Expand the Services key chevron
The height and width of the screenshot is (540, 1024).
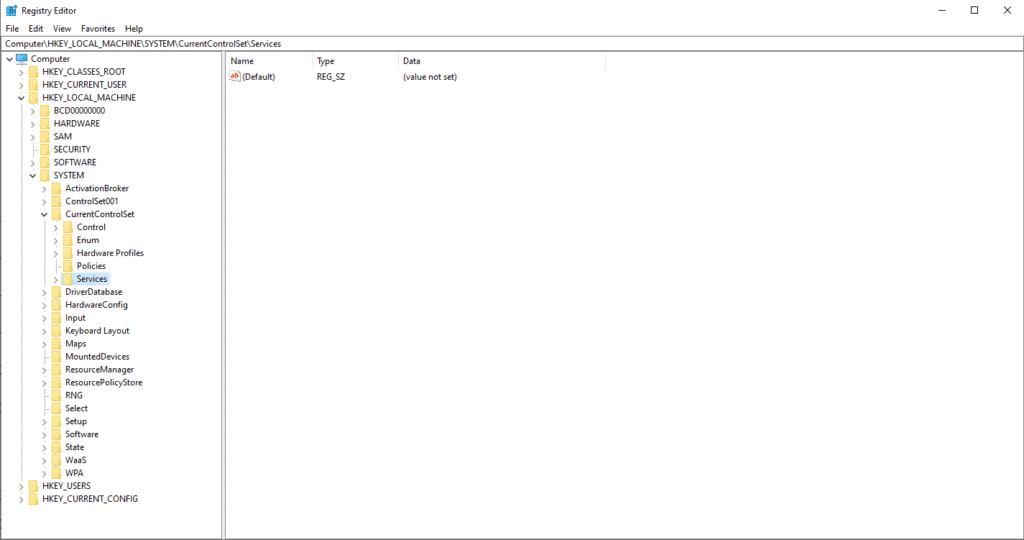(x=56, y=279)
